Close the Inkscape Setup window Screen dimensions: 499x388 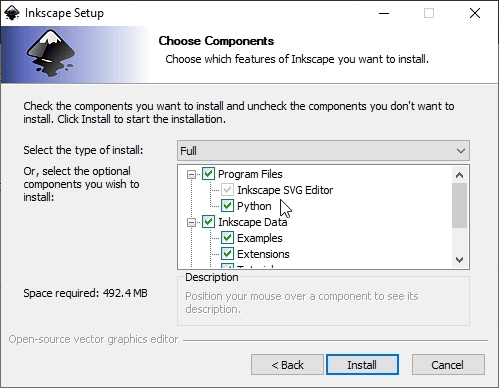(x=475, y=13)
